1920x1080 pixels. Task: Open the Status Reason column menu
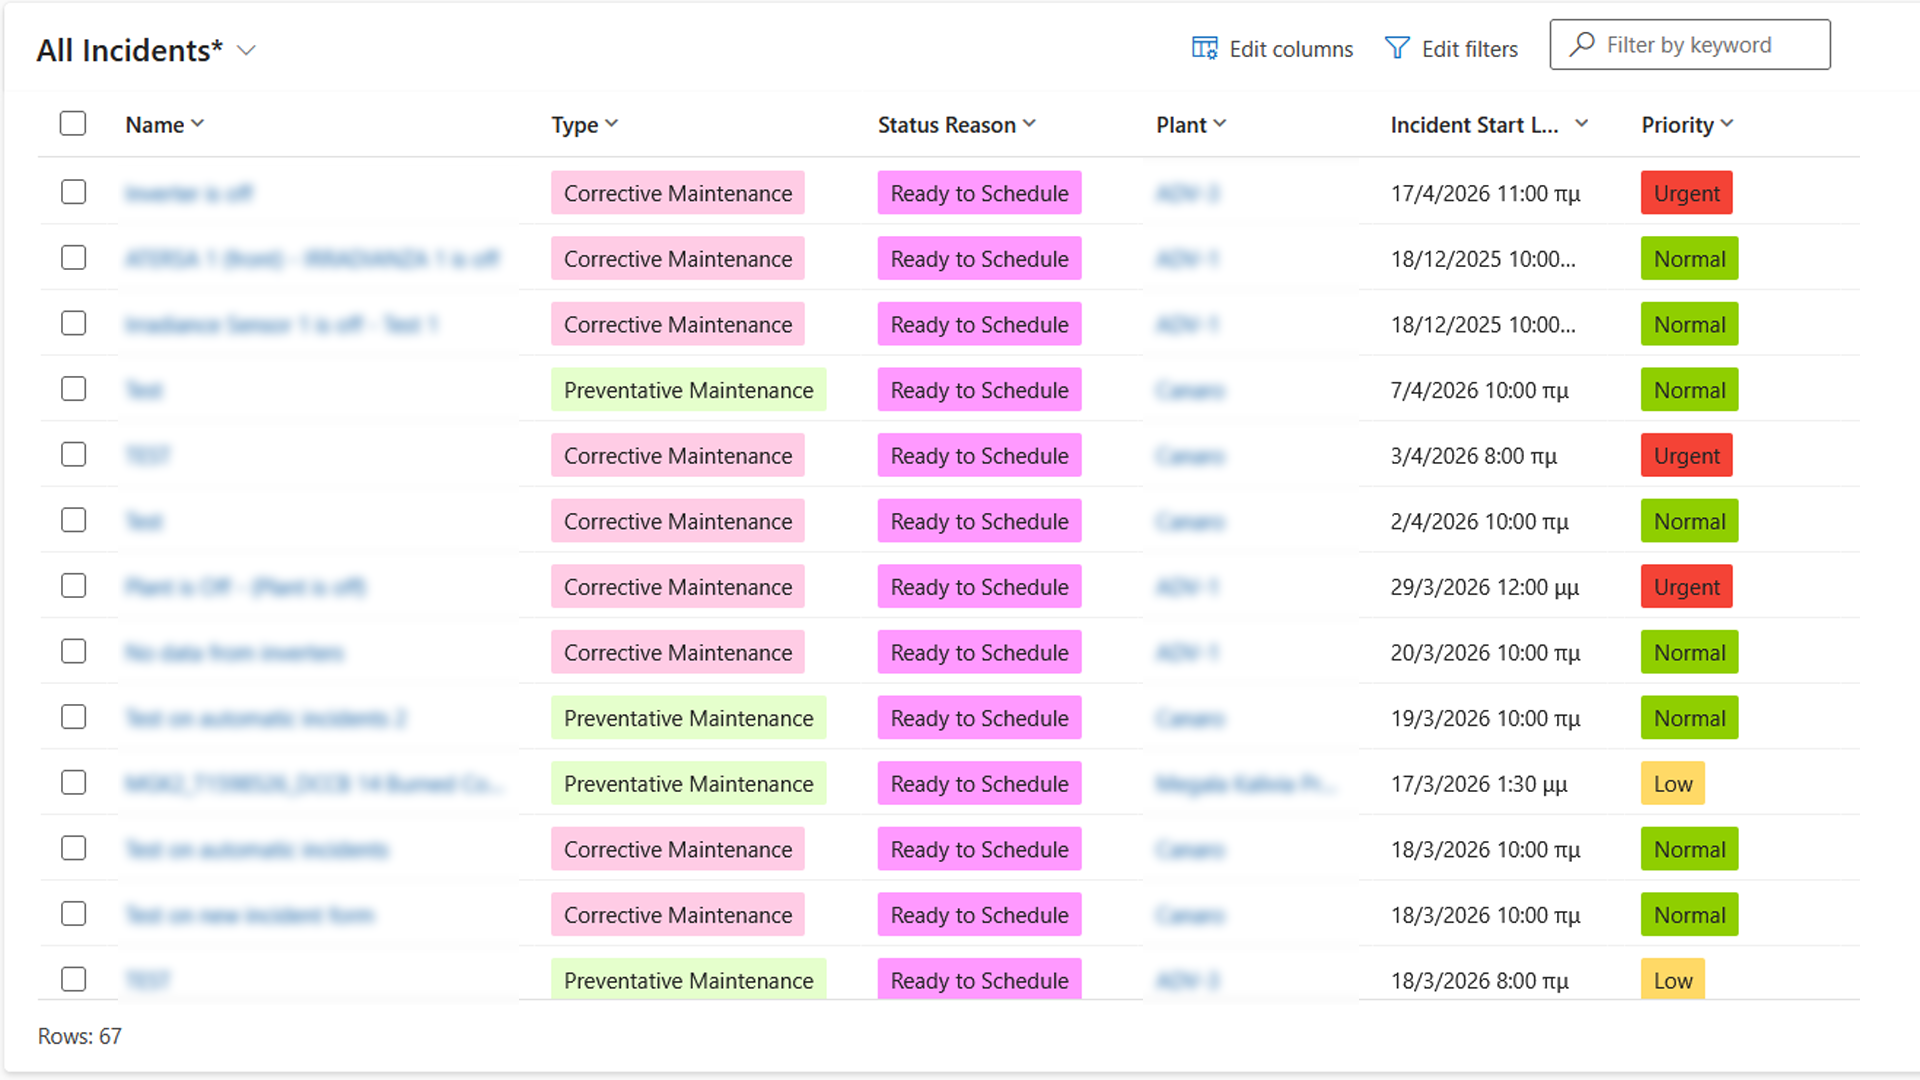pyautogui.click(x=1029, y=124)
